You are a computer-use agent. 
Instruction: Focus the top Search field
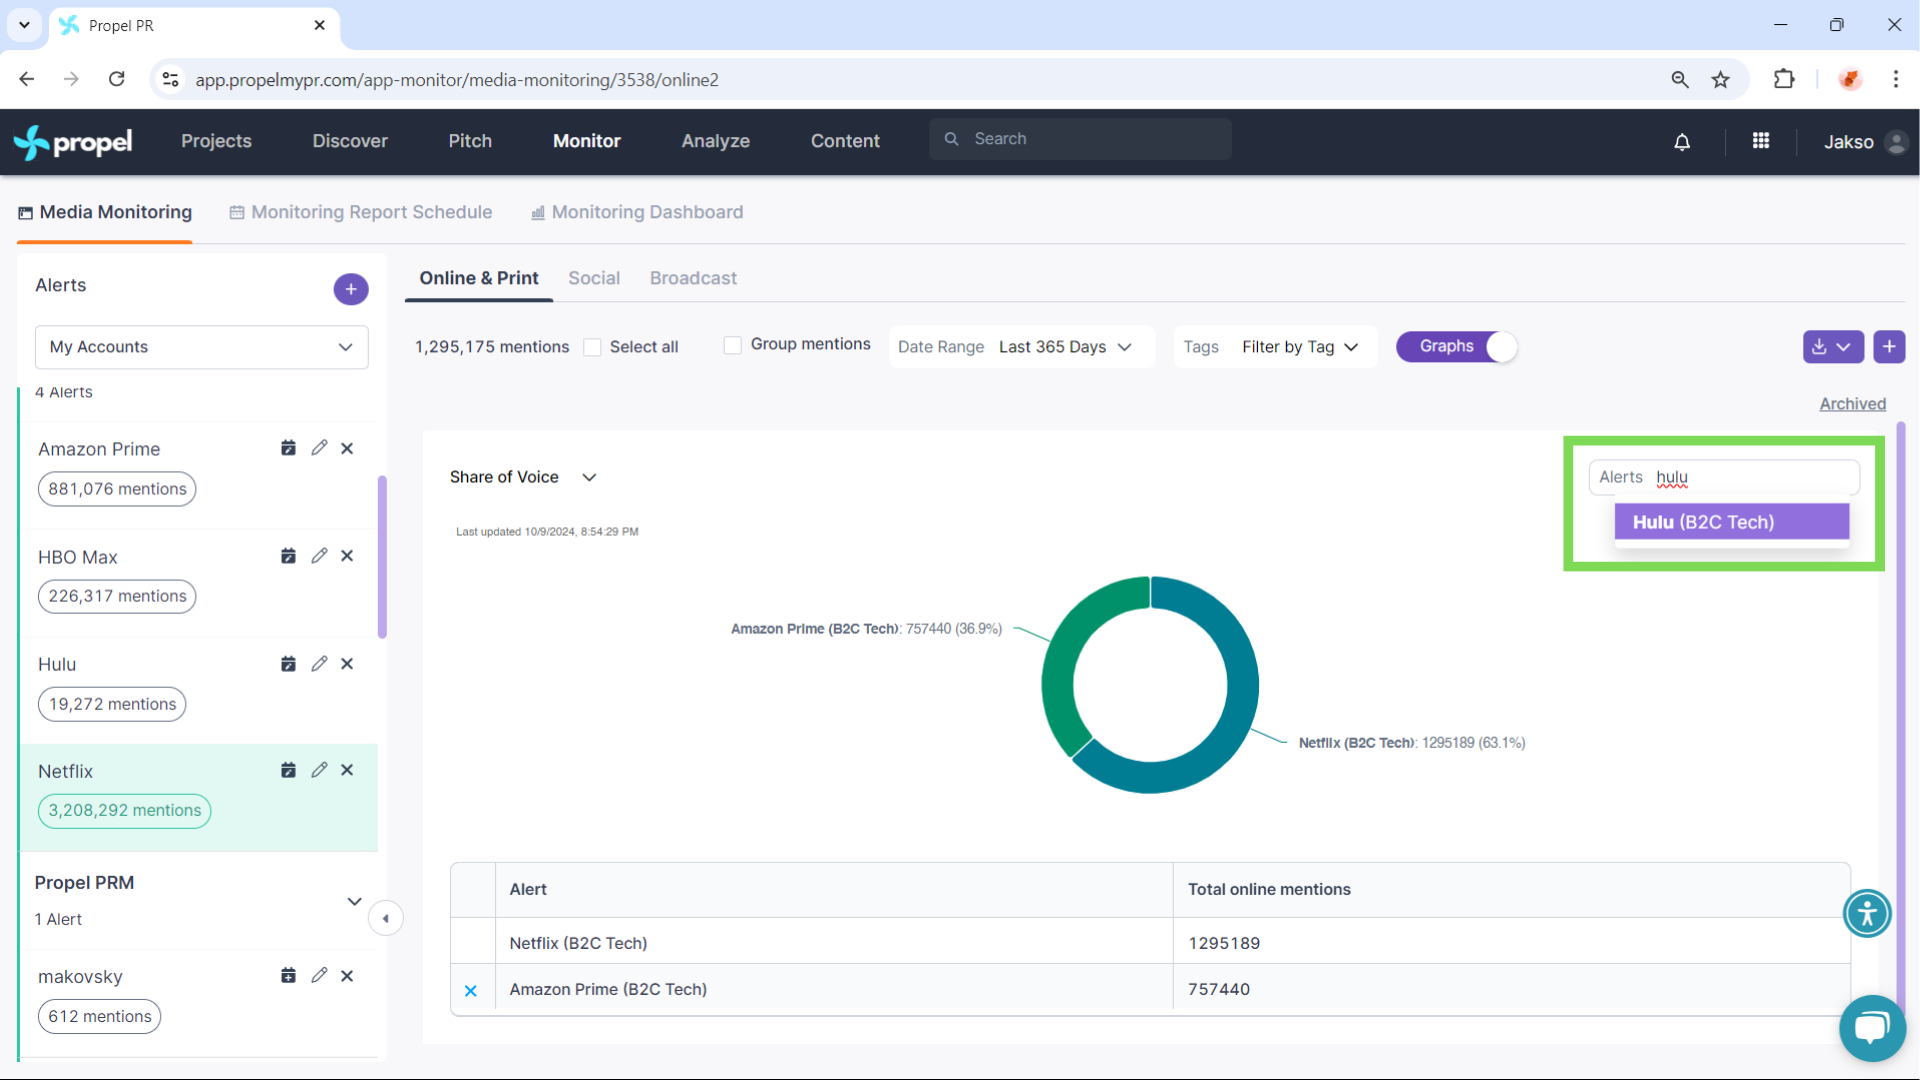click(x=1080, y=139)
